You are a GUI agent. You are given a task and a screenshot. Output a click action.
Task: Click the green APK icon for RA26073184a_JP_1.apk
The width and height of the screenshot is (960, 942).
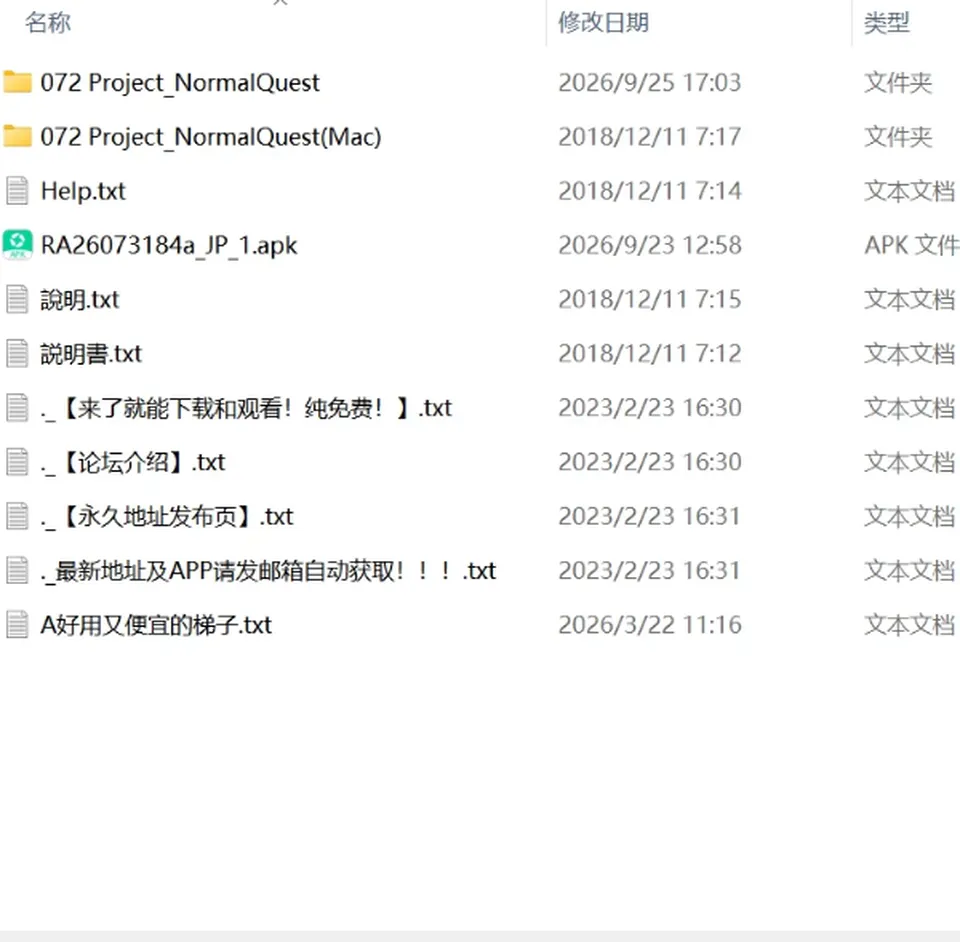[17, 245]
